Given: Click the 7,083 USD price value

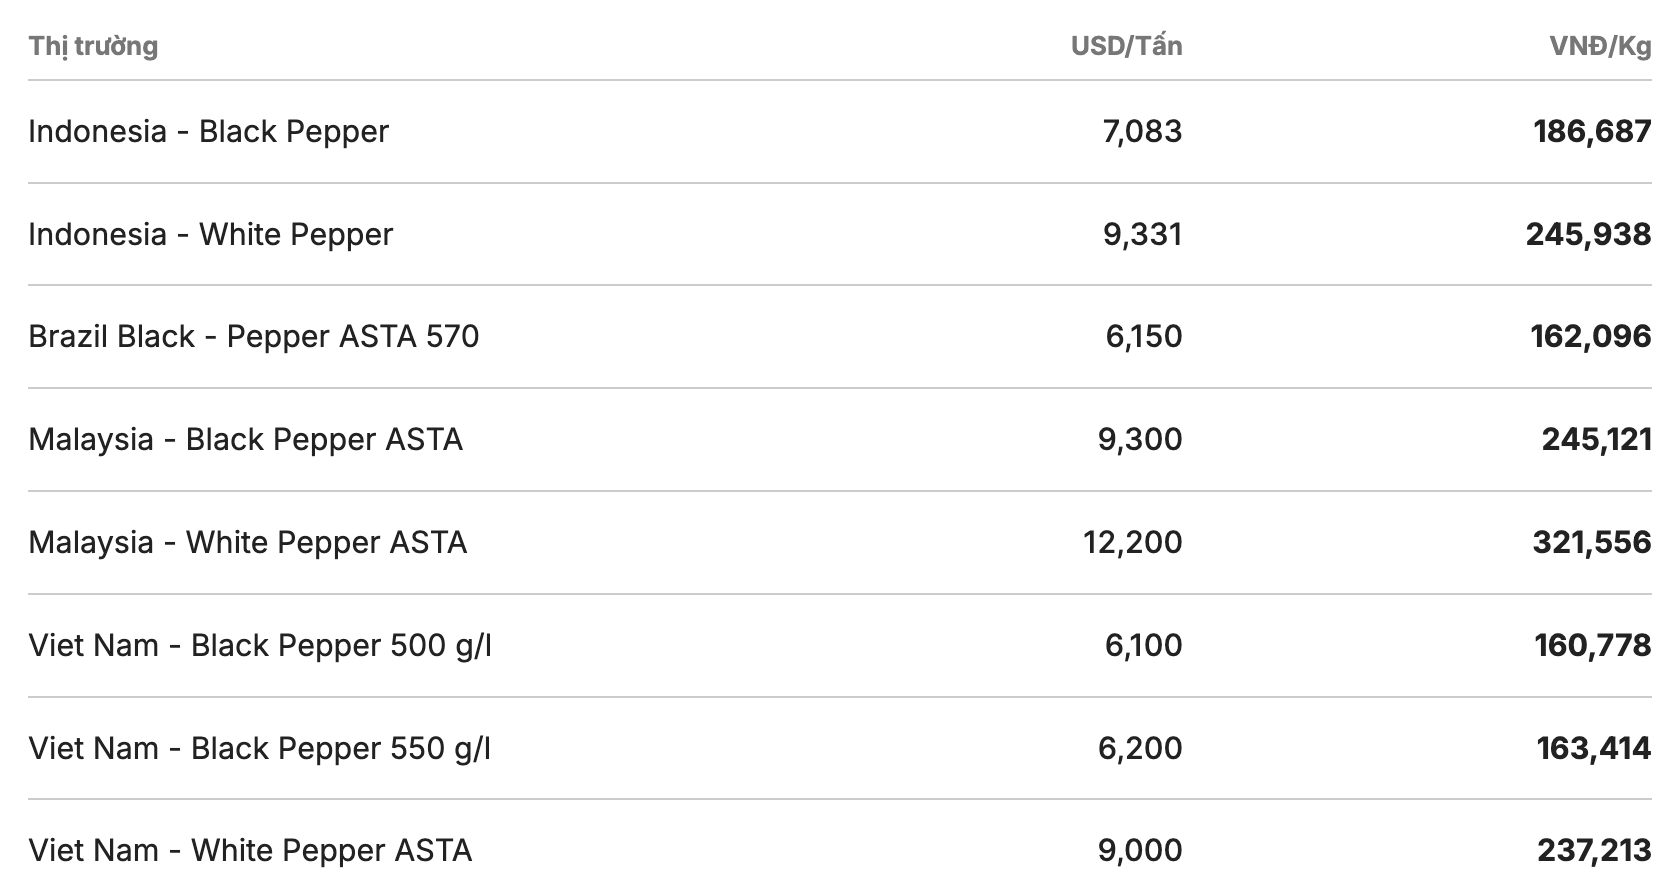Looking at the screenshot, I should (x=1142, y=131).
